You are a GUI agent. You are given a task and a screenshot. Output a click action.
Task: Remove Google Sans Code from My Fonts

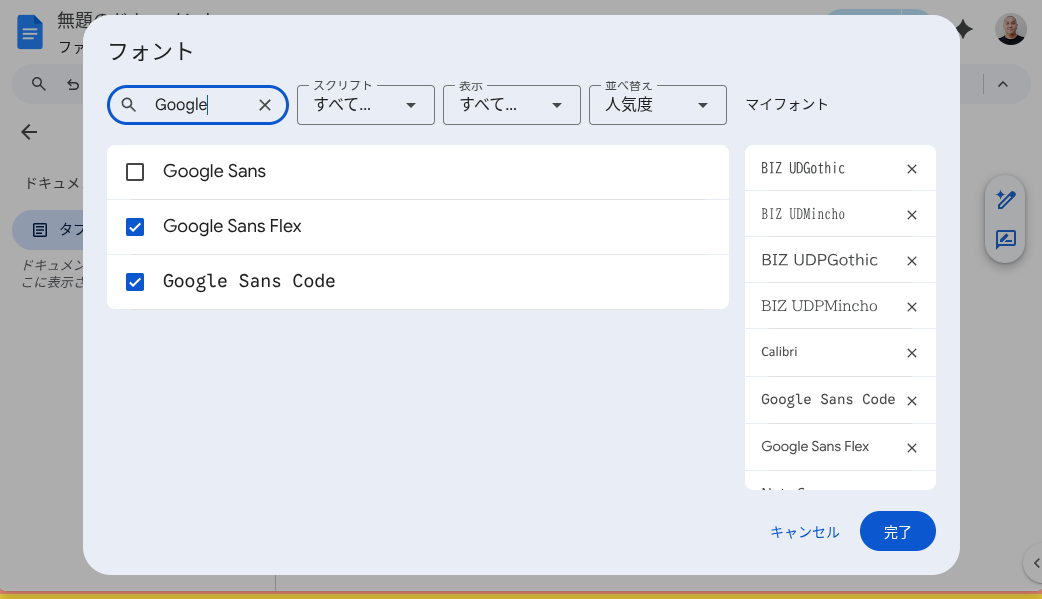(911, 401)
